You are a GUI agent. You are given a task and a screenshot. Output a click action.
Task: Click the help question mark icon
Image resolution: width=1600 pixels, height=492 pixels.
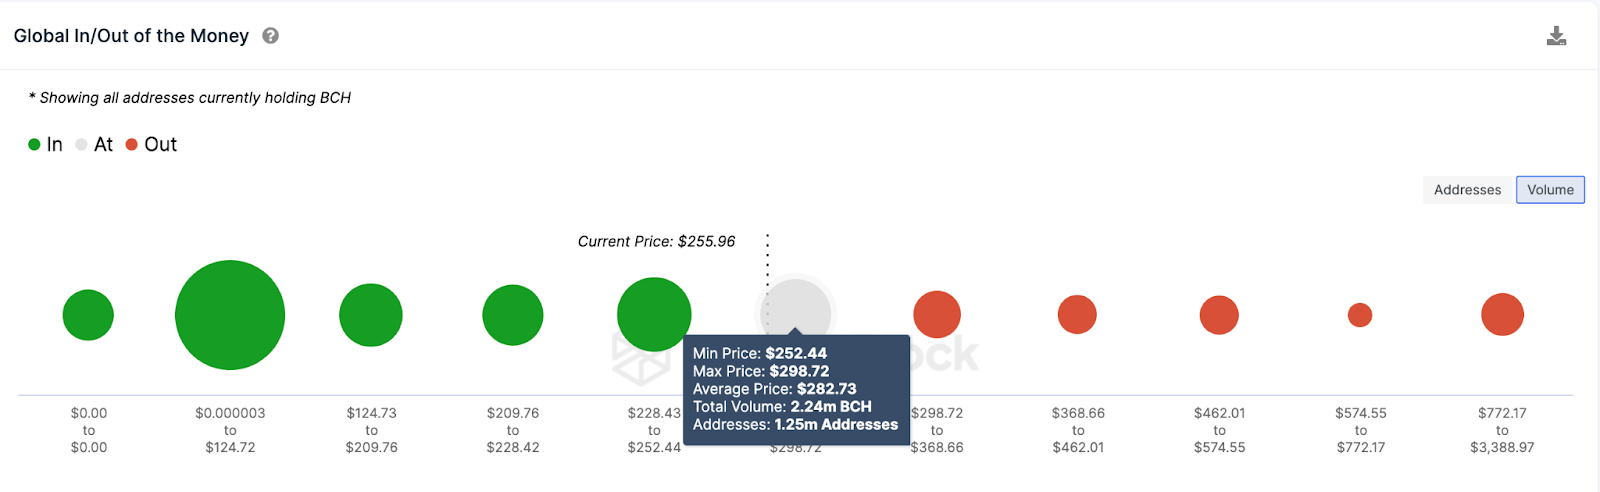[270, 36]
